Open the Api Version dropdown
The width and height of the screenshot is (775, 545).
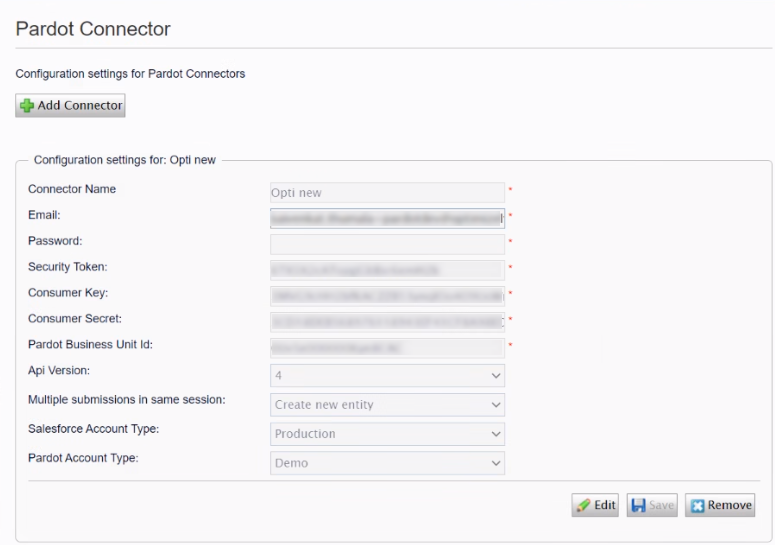[388, 376]
